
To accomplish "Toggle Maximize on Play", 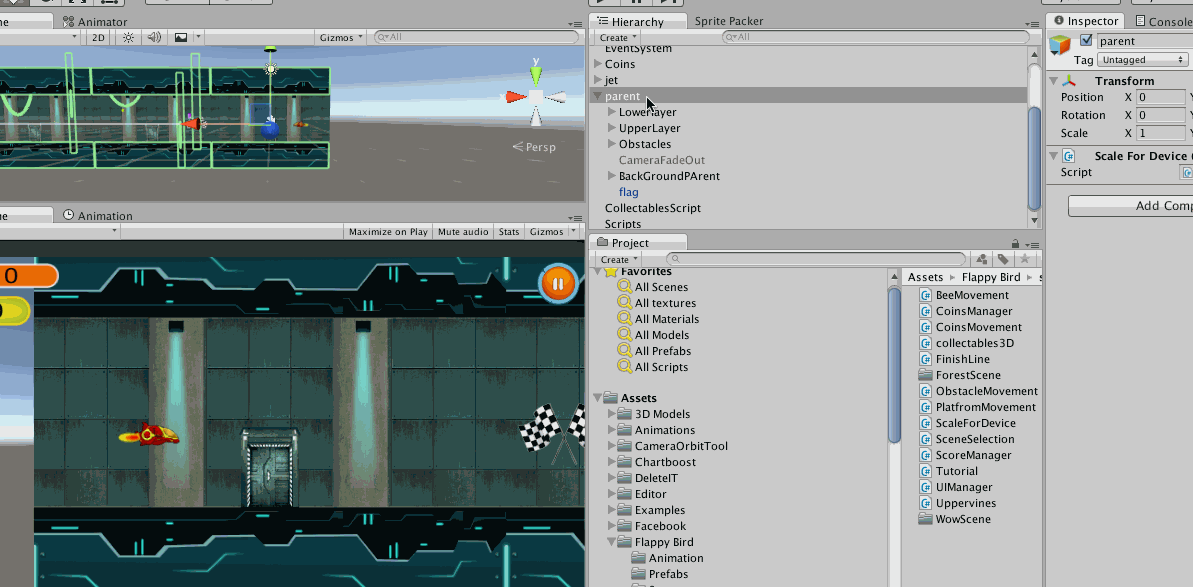I will pyautogui.click(x=388, y=232).
